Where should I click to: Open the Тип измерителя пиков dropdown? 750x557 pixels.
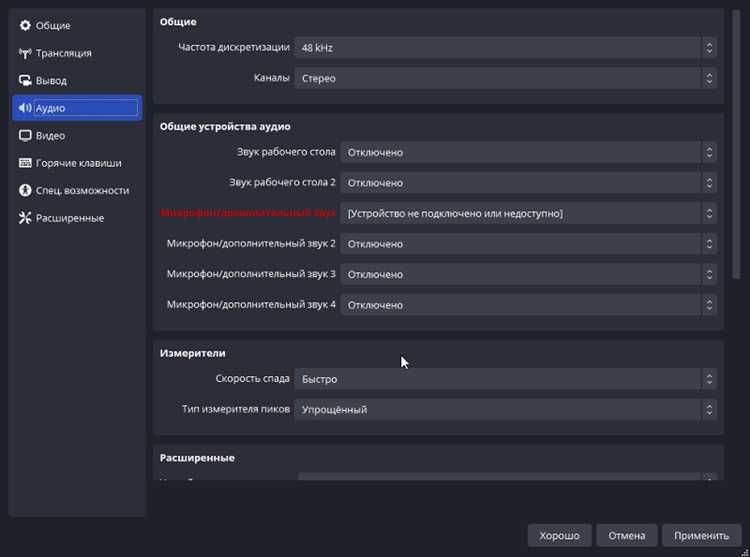(506, 410)
